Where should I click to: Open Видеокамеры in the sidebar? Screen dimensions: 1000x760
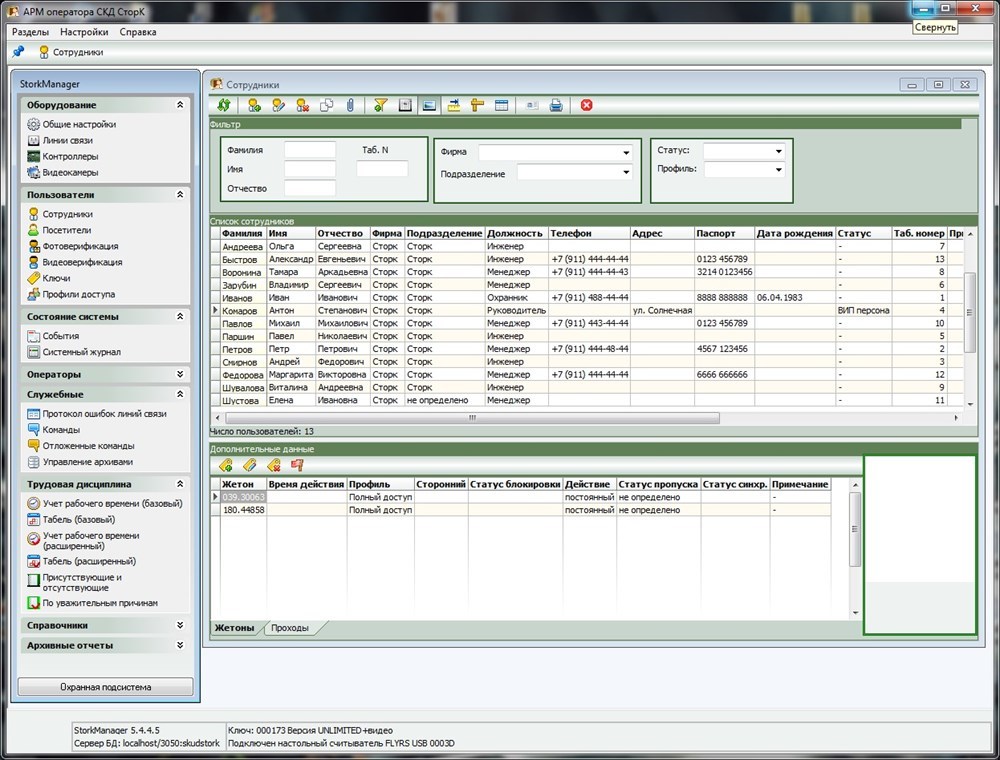(x=70, y=173)
